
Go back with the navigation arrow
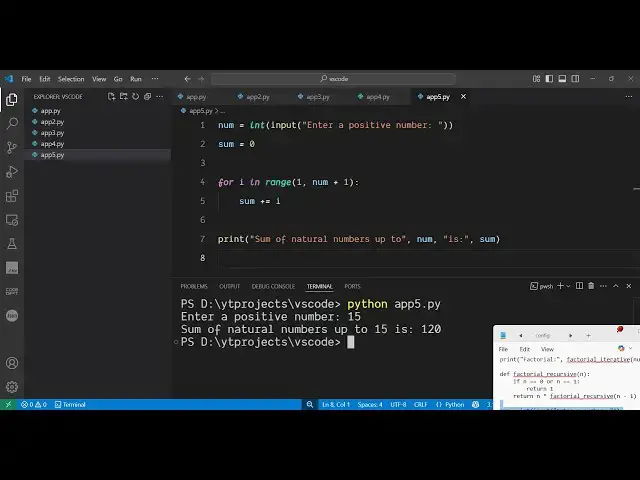187,79
